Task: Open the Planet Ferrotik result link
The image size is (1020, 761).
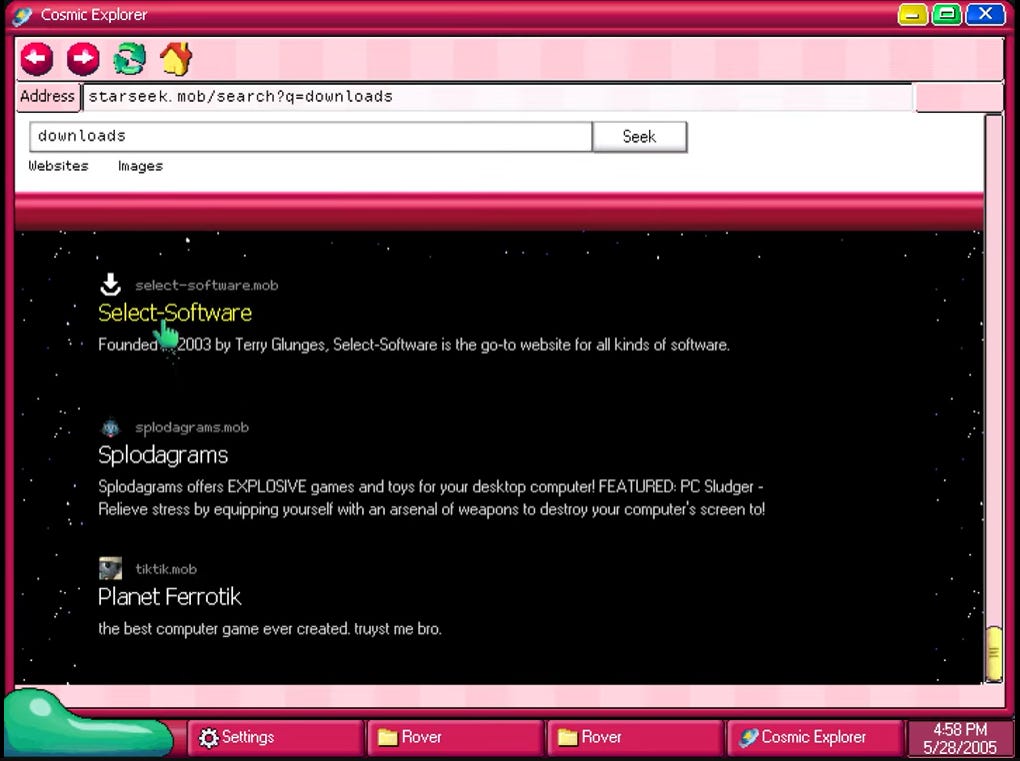Action: tap(170, 597)
